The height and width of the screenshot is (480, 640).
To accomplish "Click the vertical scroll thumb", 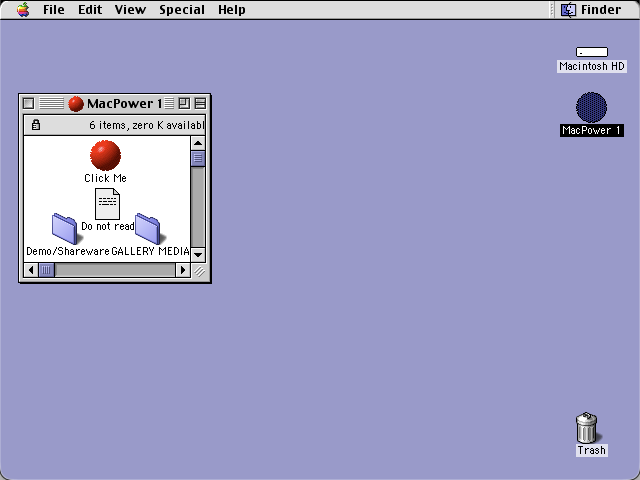I will [198, 158].
